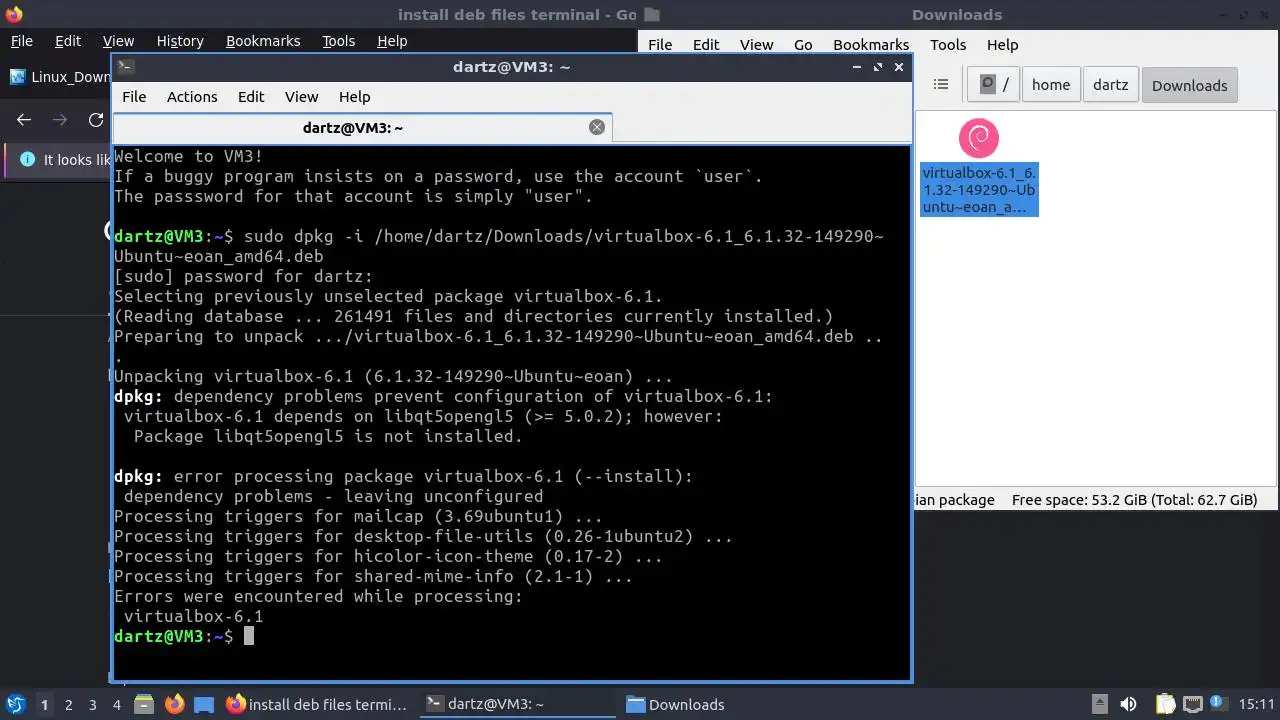Close the dartz@VM3 terminal tab

(x=597, y=127)
